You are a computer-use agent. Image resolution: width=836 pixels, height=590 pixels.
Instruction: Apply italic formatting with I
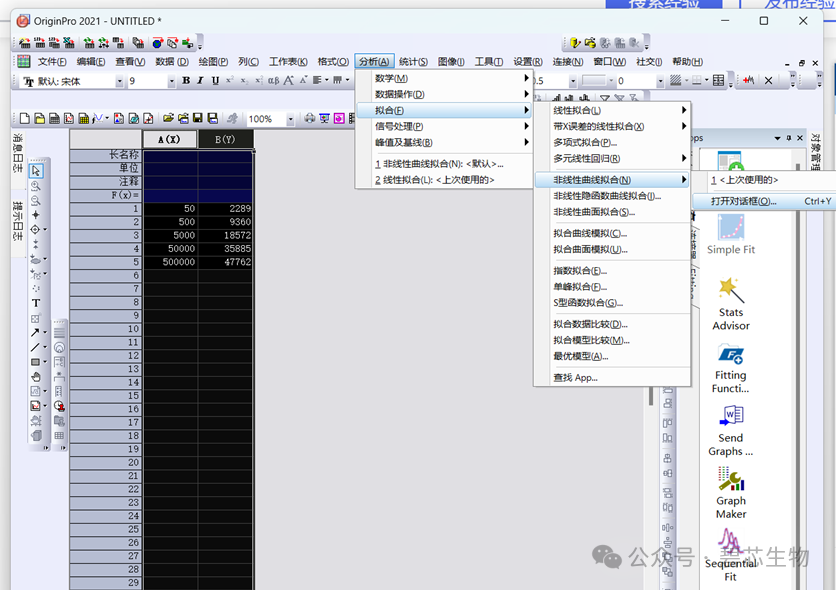[200, 80]
